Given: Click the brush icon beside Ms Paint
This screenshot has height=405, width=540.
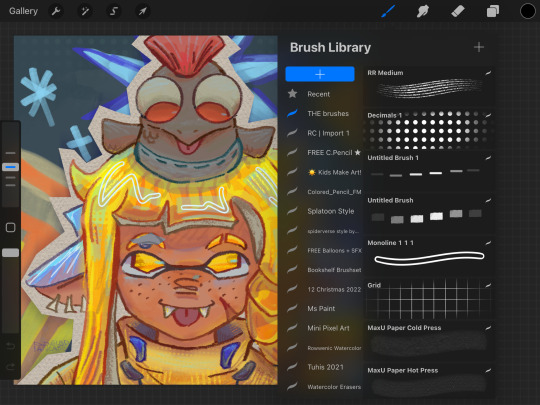Looking at the screenshot, I should (292, 308).
